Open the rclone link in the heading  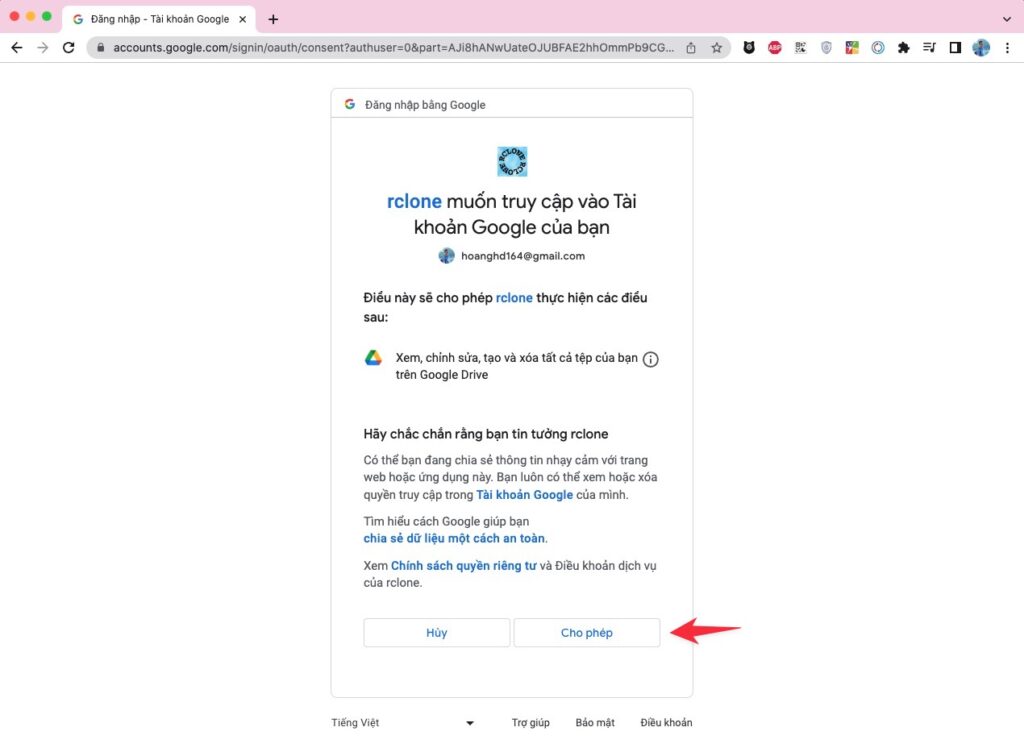(414, 201)
